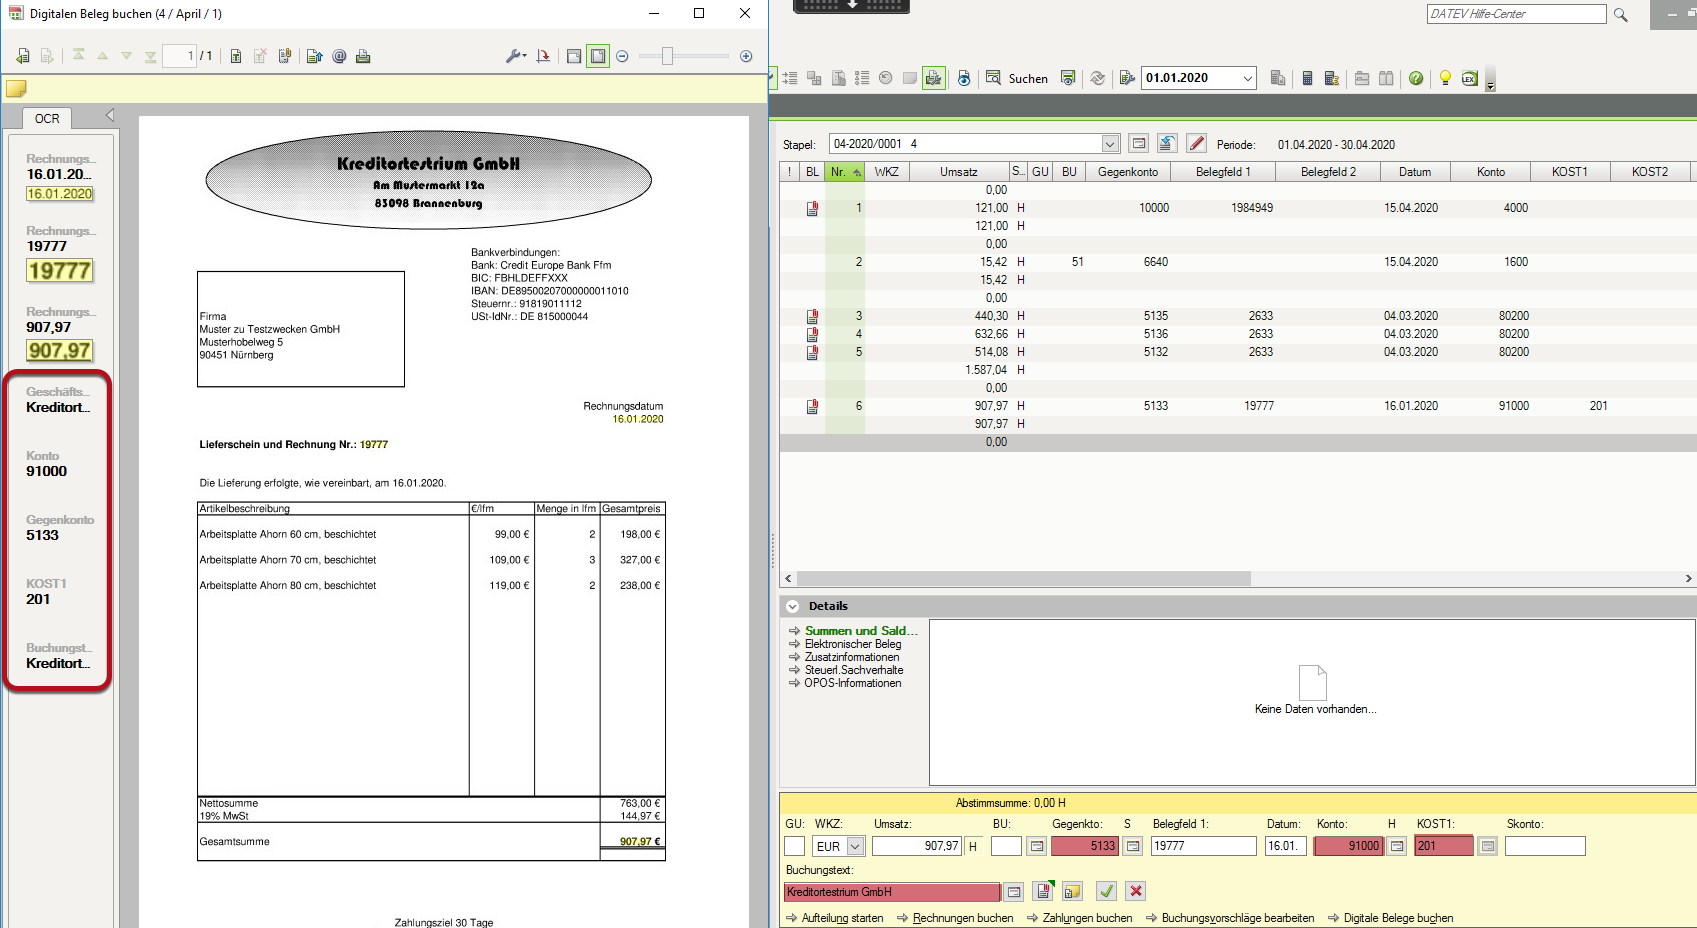The height and width of the screenshot is (928, 1697).
Task: Open the Stapel dropdown 04-2020/0001
Action: [1110, 144]
